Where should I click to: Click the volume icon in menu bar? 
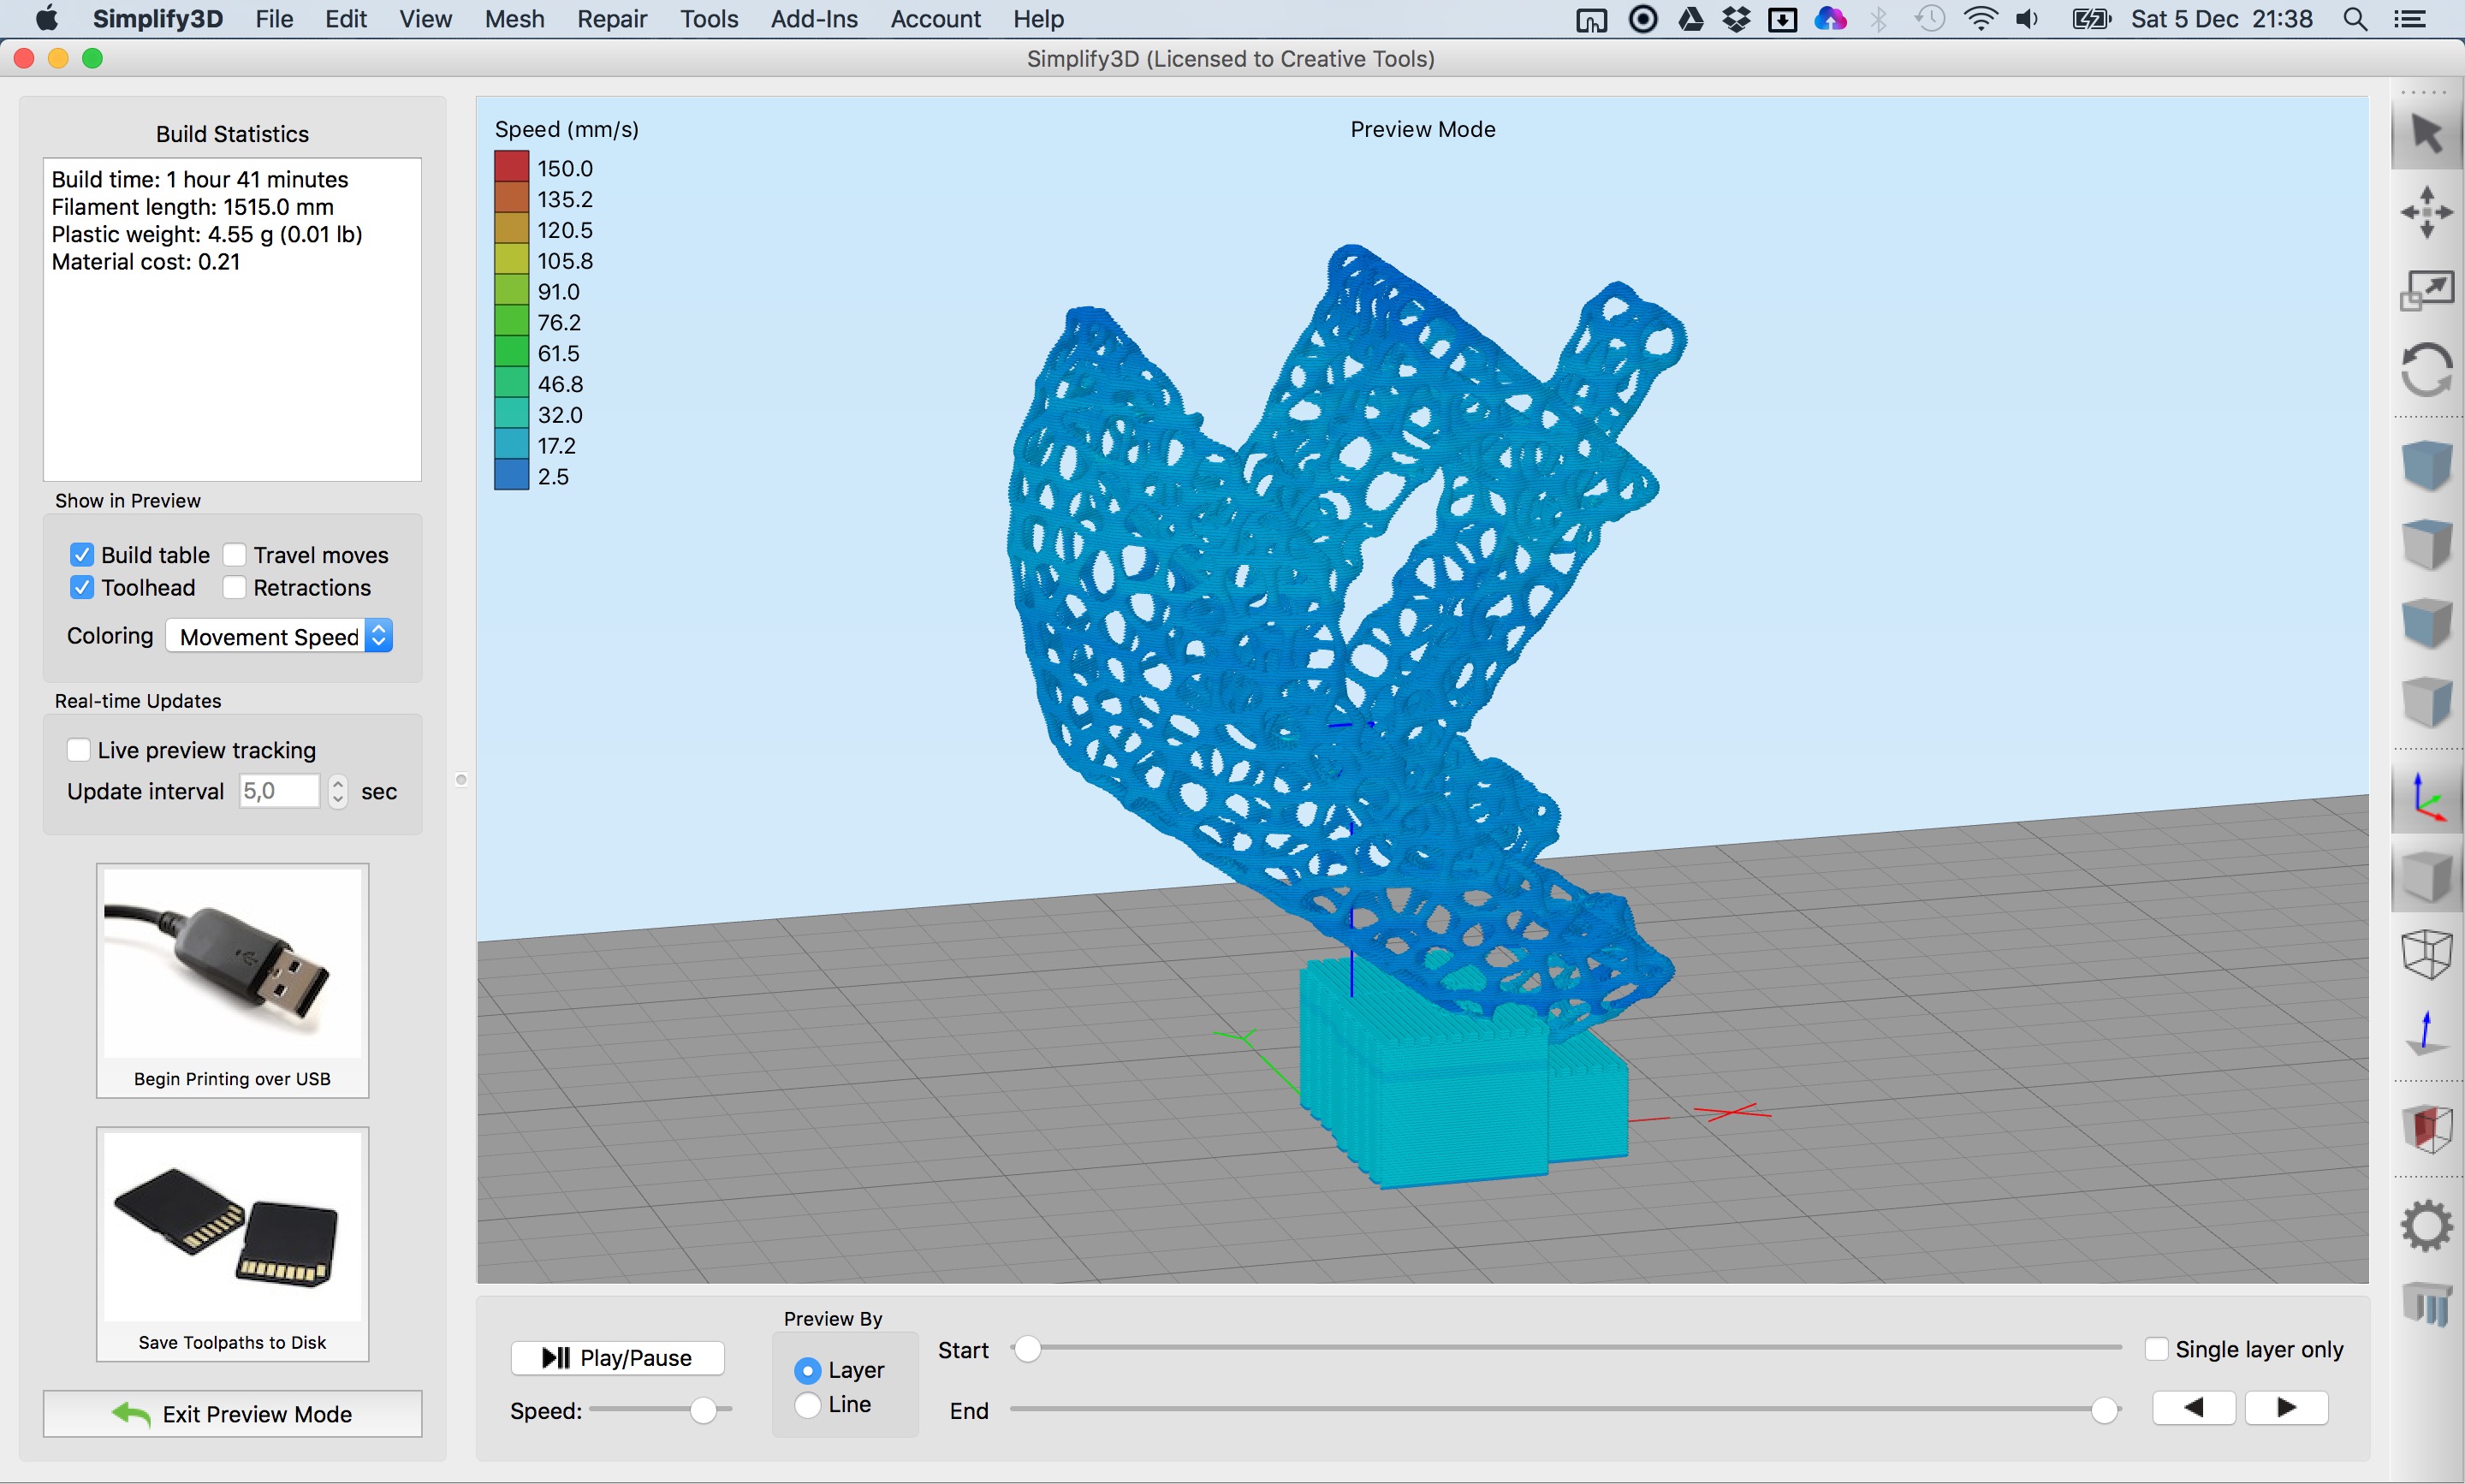(x=2028, y=19)
